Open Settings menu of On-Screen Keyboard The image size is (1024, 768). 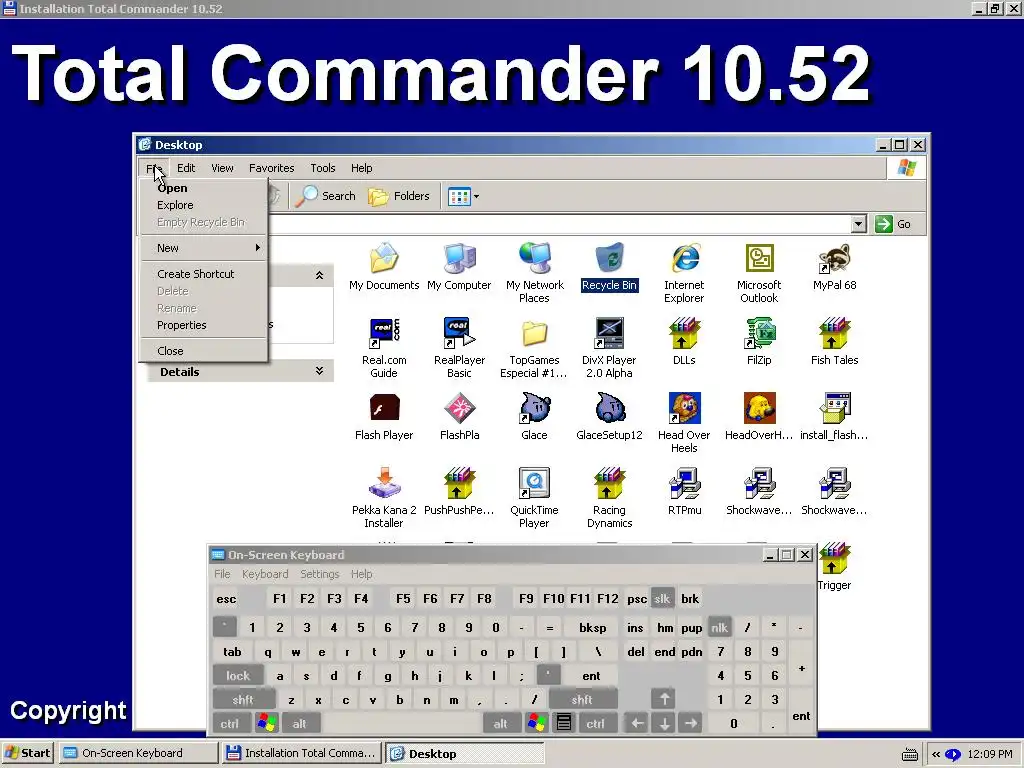(x=319, y=574)
